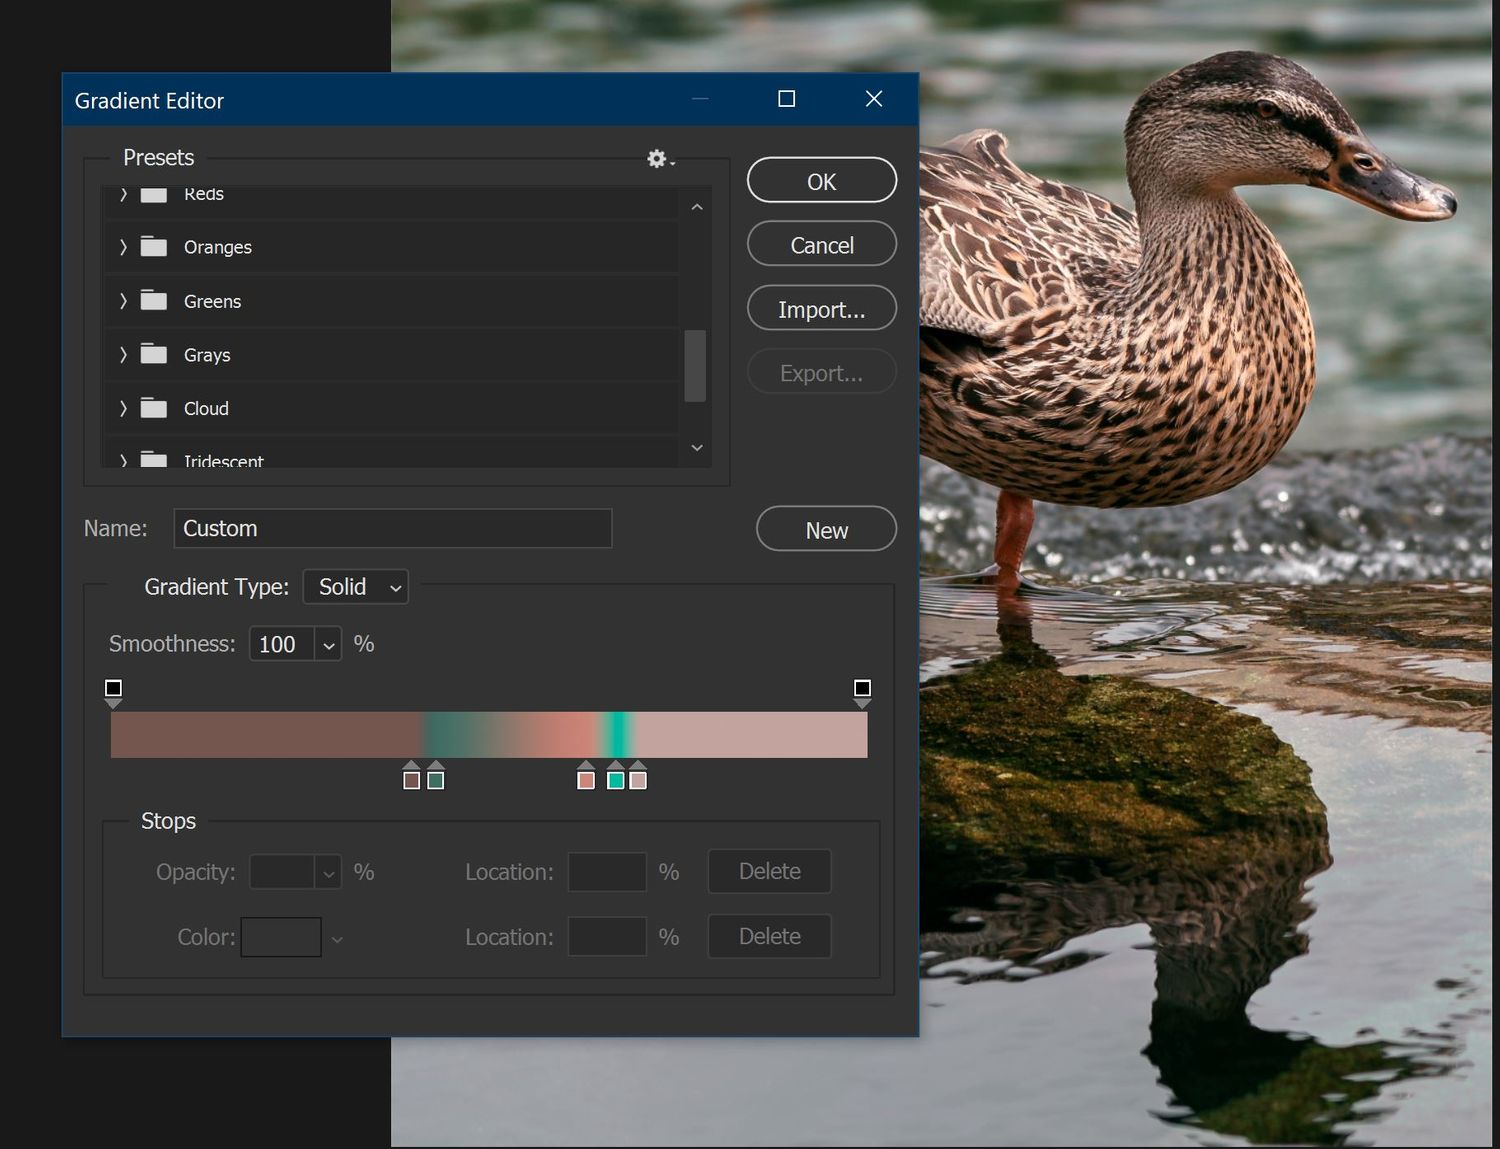Image resolution: width=1500 pixels, height=1149 pixels.
Task: Click the Color swatch in Stops section
Action: [x=281, y=936]
